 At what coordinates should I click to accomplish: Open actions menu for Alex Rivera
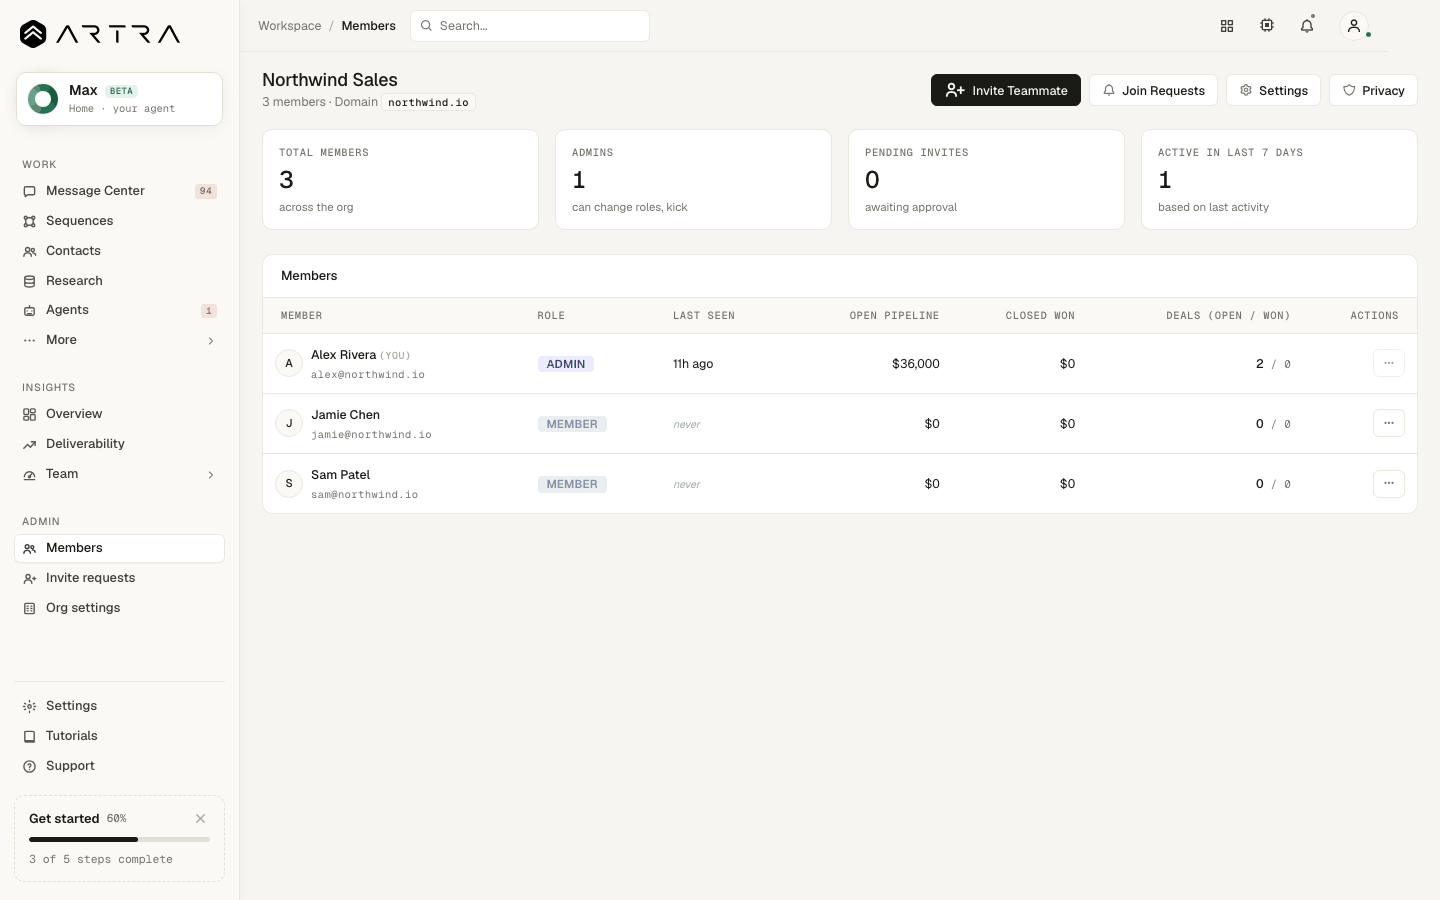pyautogui.click(x=1389, y=363)
